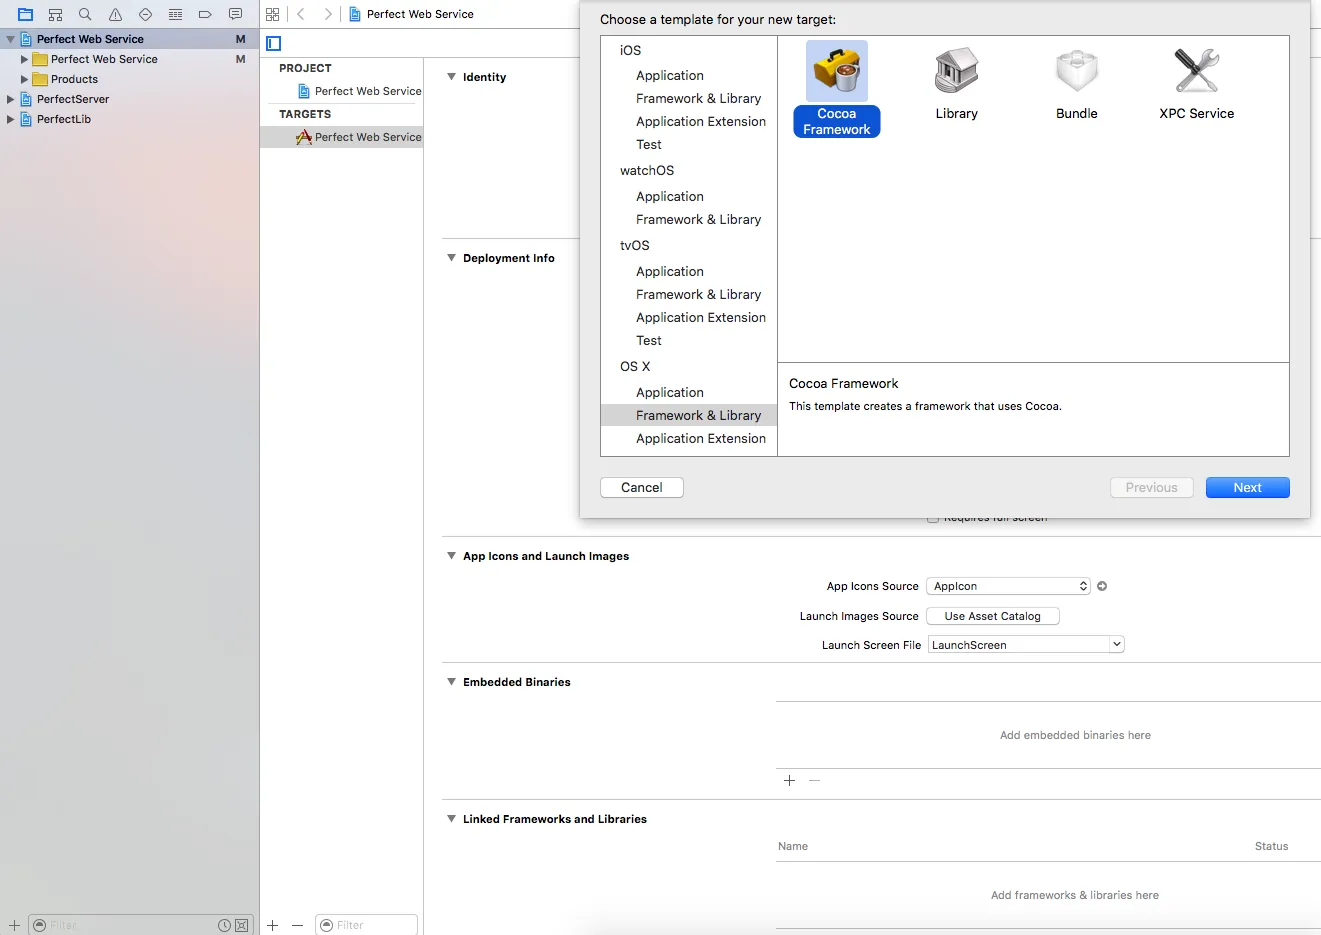Select Perfect Web Service under TARGETS
The height and width of the screenshot is (935, 1321).
[342, 137]
